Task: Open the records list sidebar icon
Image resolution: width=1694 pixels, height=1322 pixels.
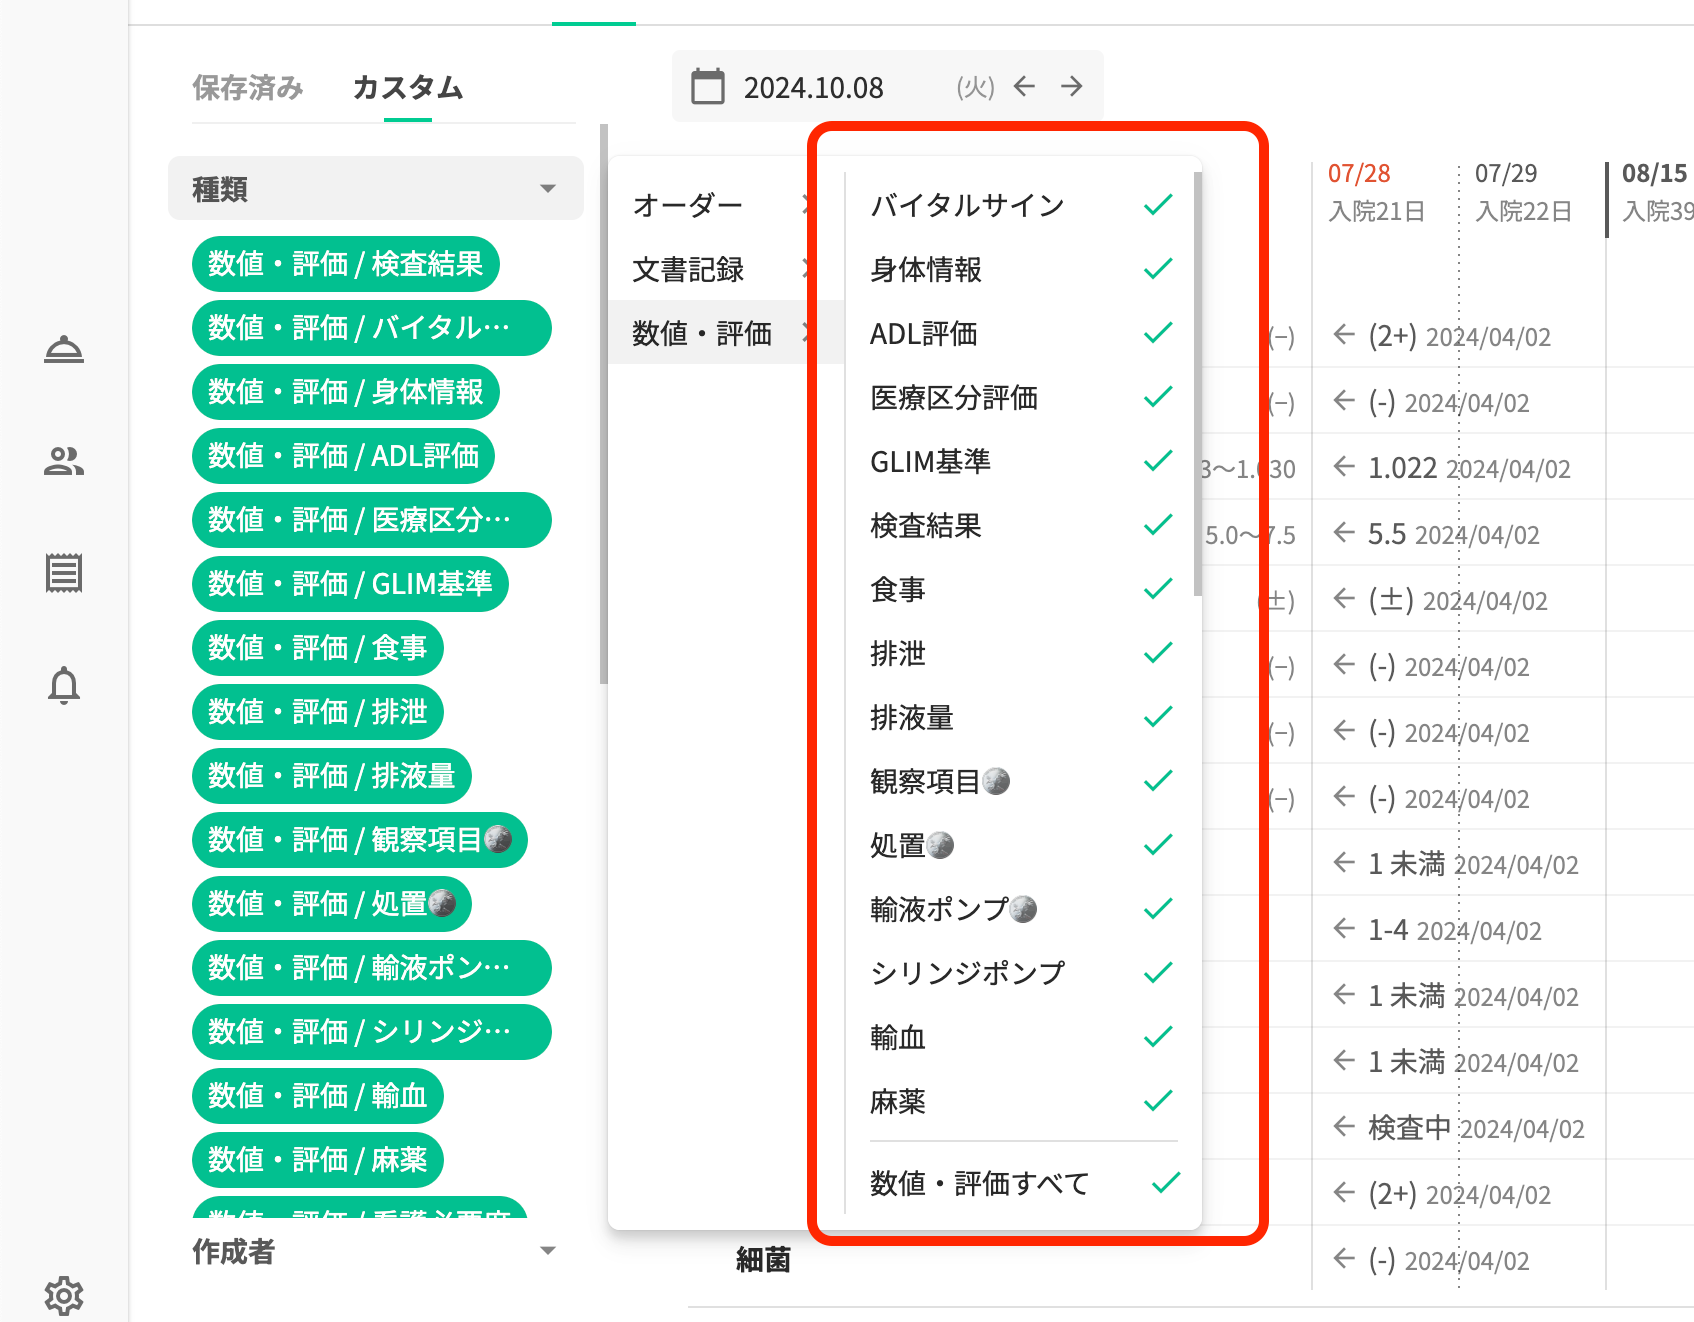Action: pos(64,573)
